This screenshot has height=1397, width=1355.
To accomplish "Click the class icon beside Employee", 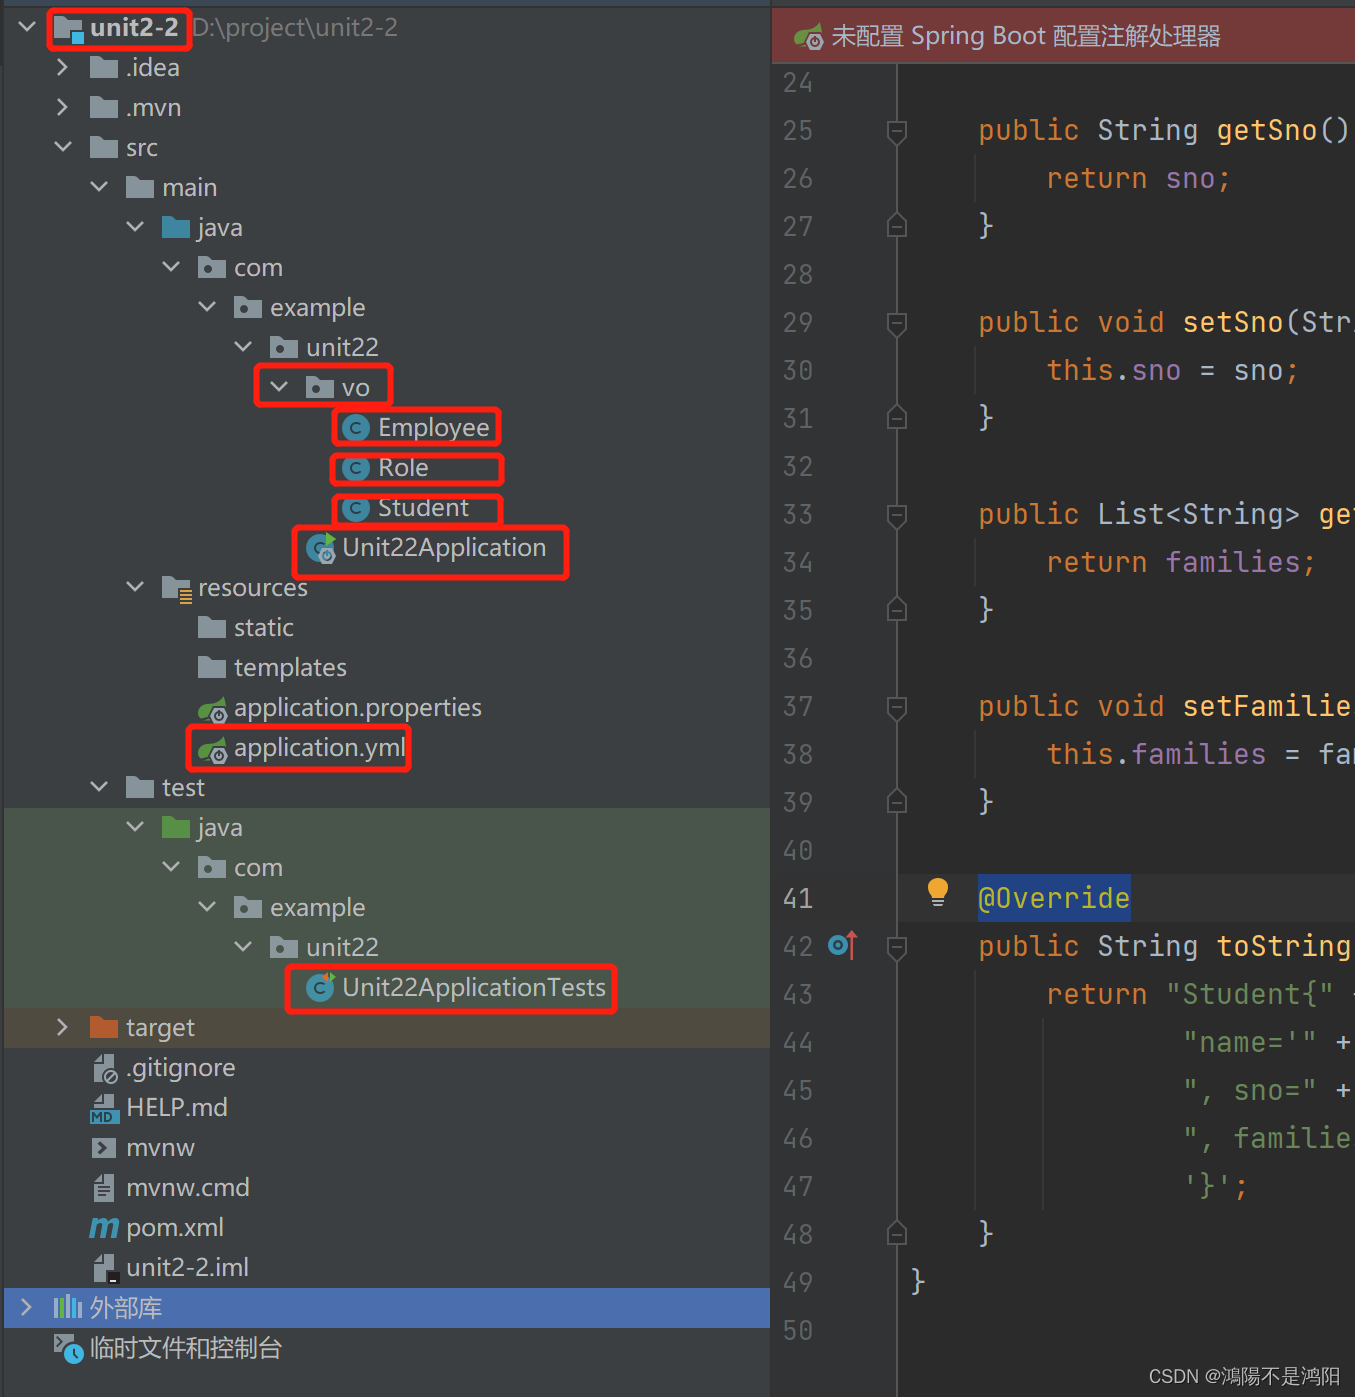I will (355, 427).
